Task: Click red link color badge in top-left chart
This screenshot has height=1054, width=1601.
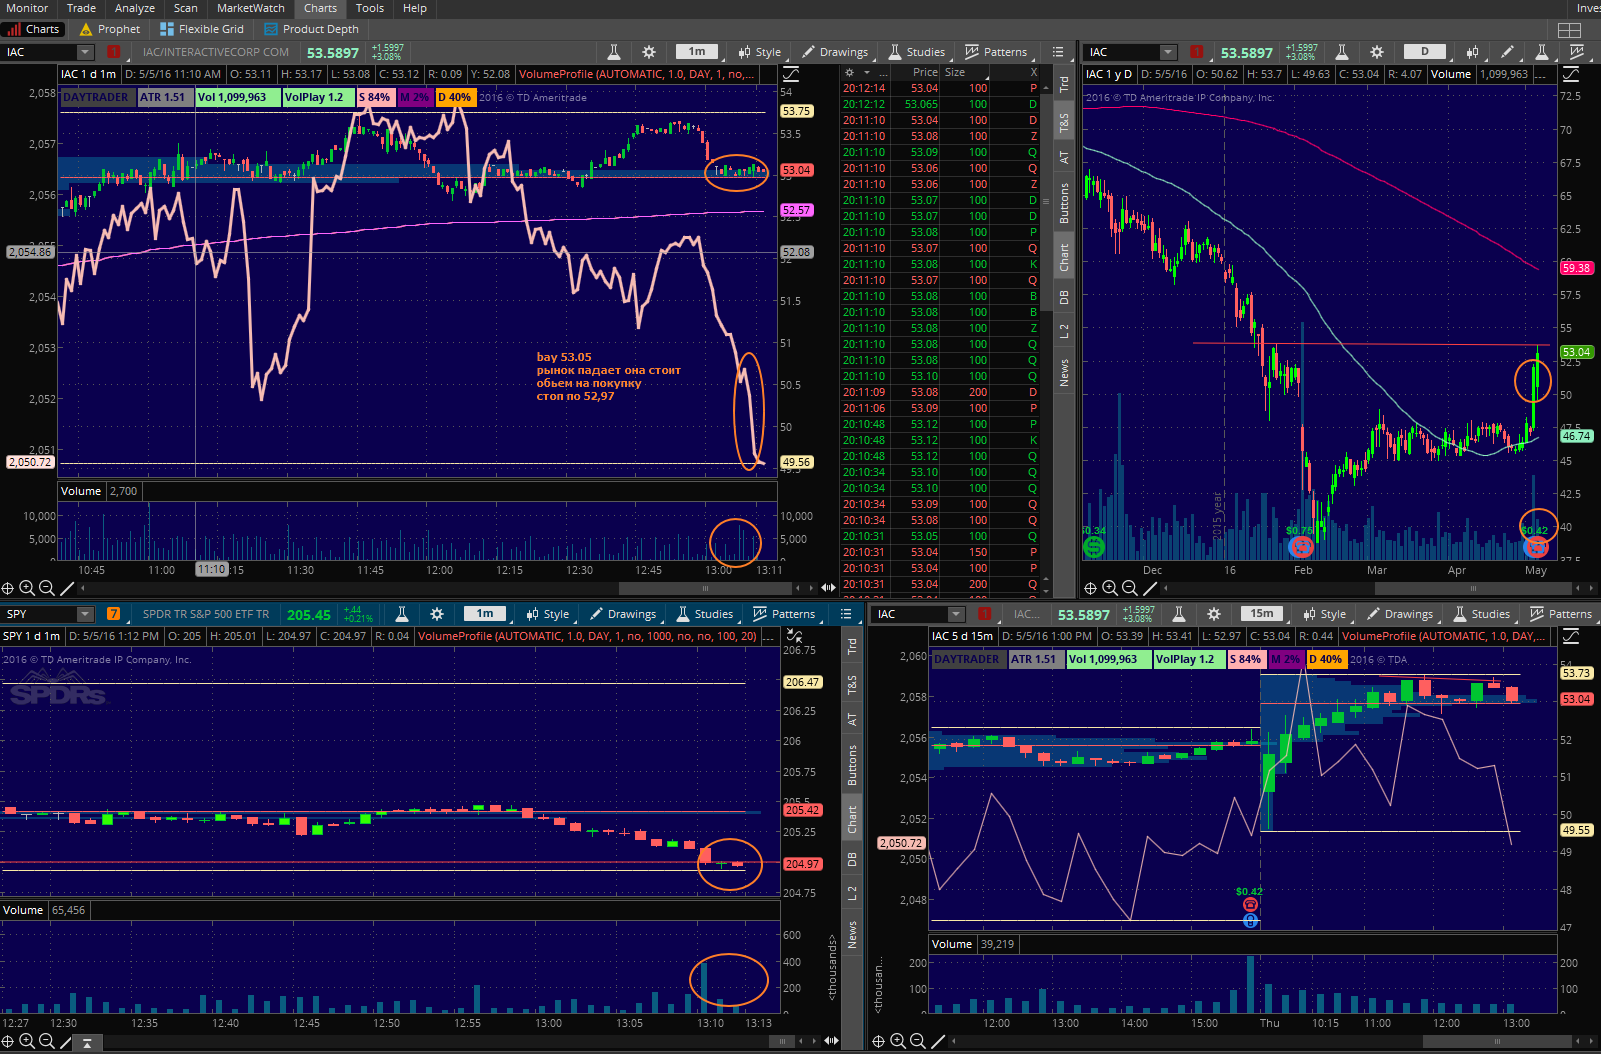Action: click(x=113, y=52)
